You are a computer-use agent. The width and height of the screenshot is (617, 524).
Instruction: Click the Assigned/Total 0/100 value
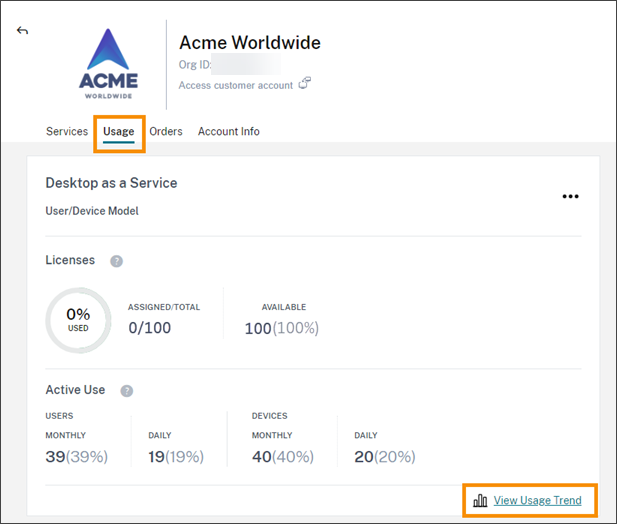point(149,328)
